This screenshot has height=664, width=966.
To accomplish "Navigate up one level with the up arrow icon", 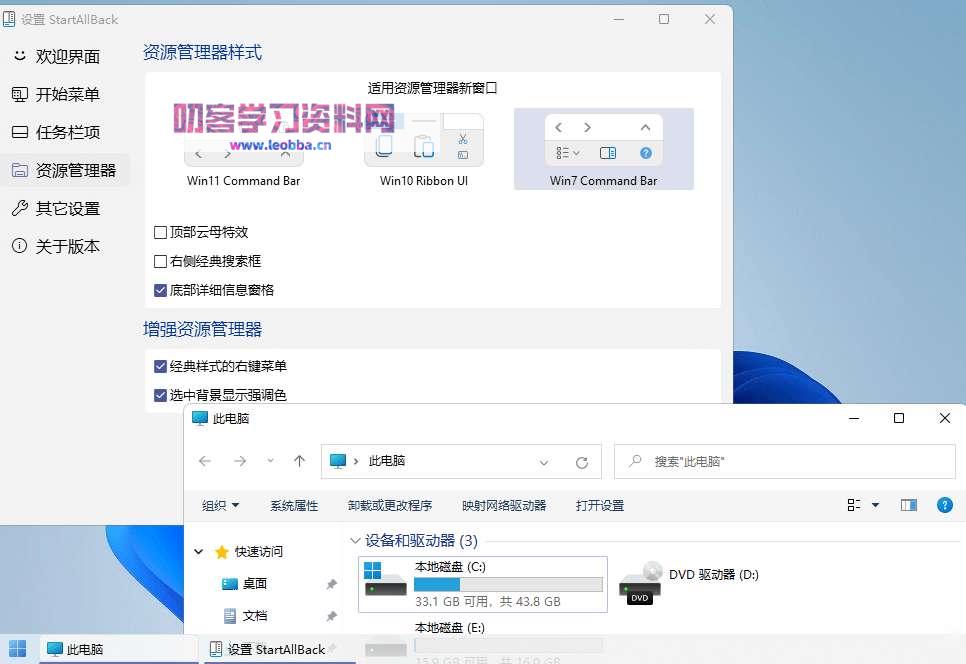I will point(298,461).
